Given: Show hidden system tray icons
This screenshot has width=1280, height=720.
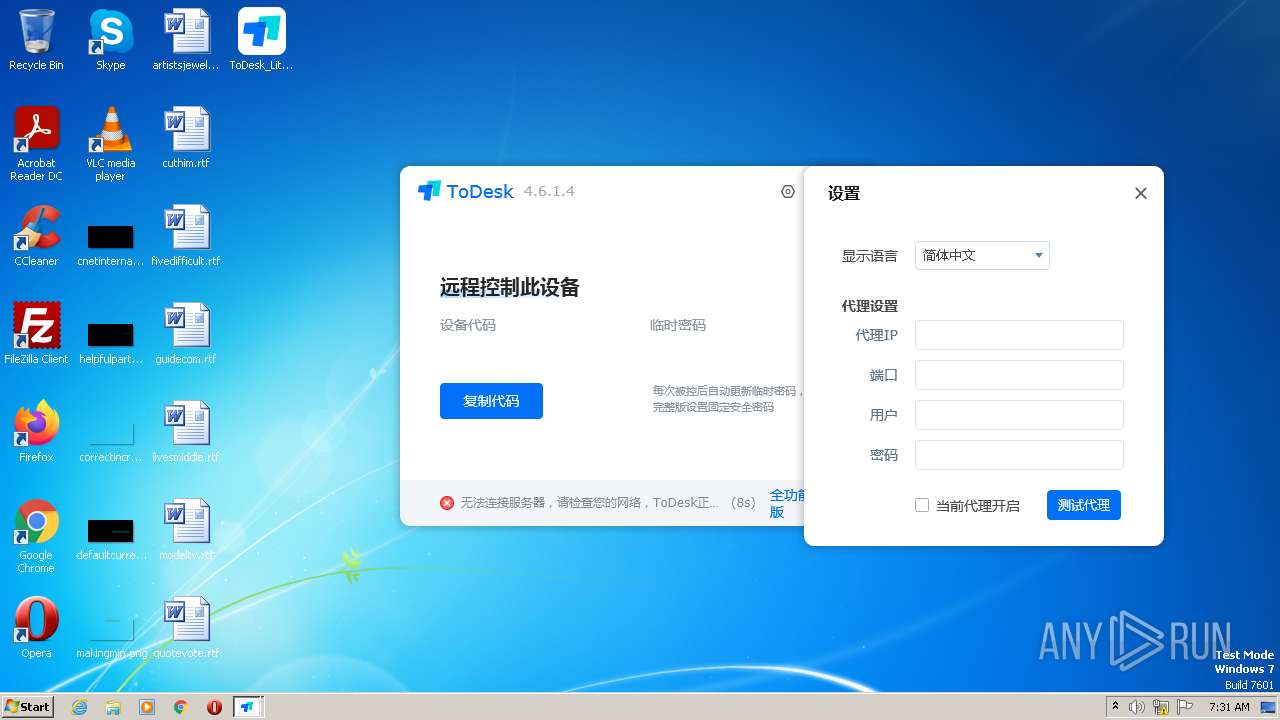Looking at the screenshot, I should [x=1116, y=707].
